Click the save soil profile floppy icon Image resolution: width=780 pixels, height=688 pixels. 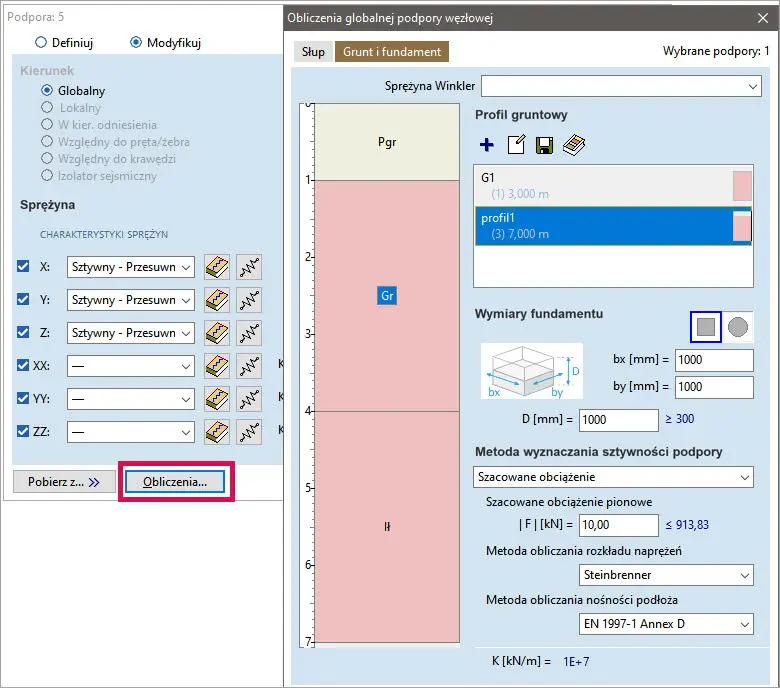click(x=544, y=146)
